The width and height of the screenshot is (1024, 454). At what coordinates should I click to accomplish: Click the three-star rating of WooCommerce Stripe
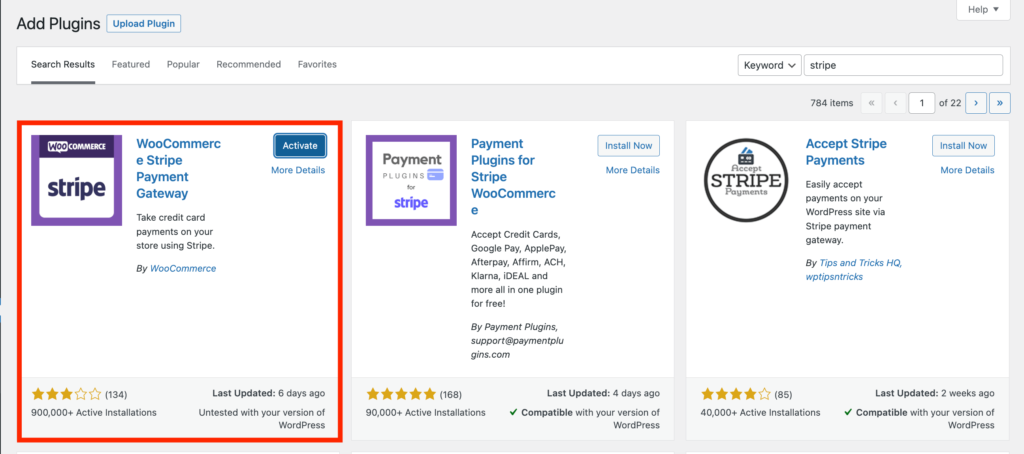click(x=67, y=394)
